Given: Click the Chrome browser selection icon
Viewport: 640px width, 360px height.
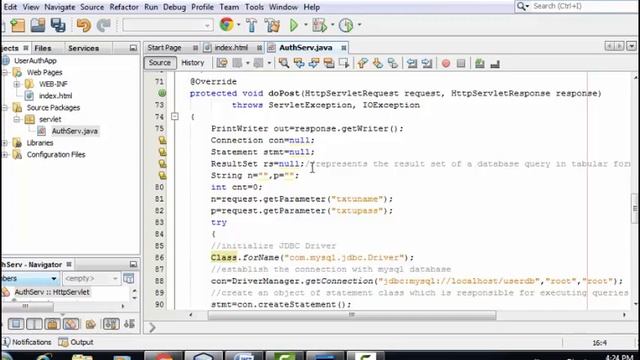Looking at the screenshot, I should tap(227, 25).
